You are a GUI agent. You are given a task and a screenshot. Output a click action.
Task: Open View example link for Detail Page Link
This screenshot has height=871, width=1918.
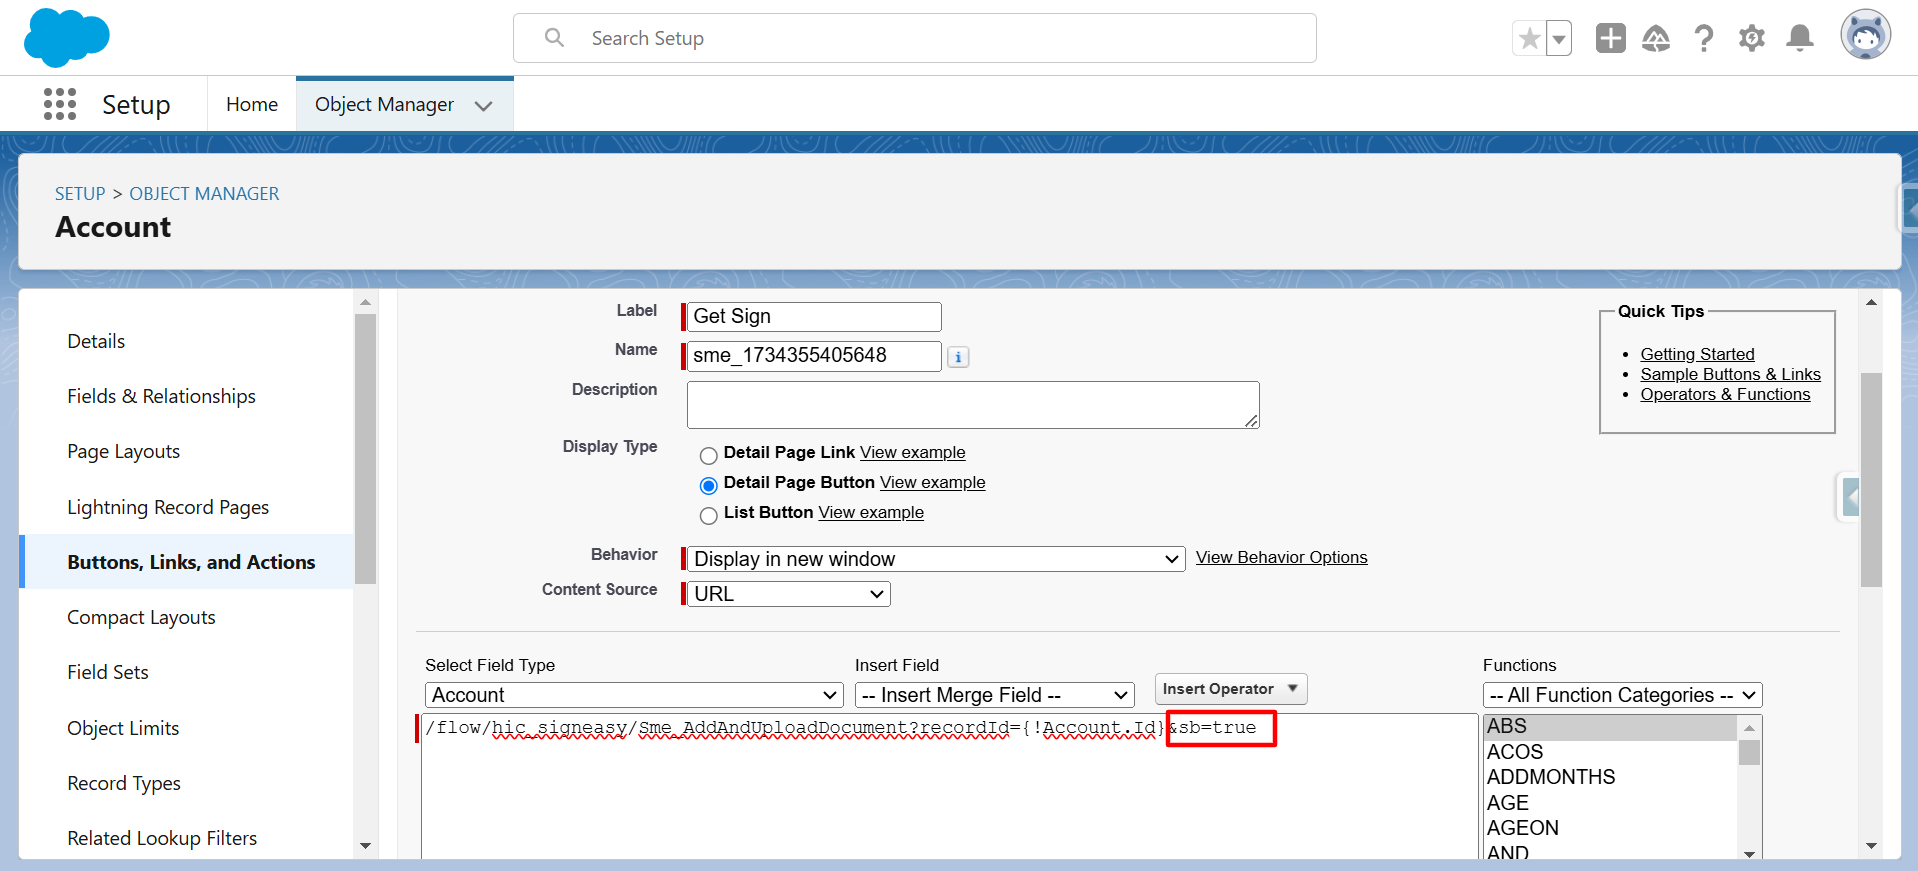click(x=912, y=452)
